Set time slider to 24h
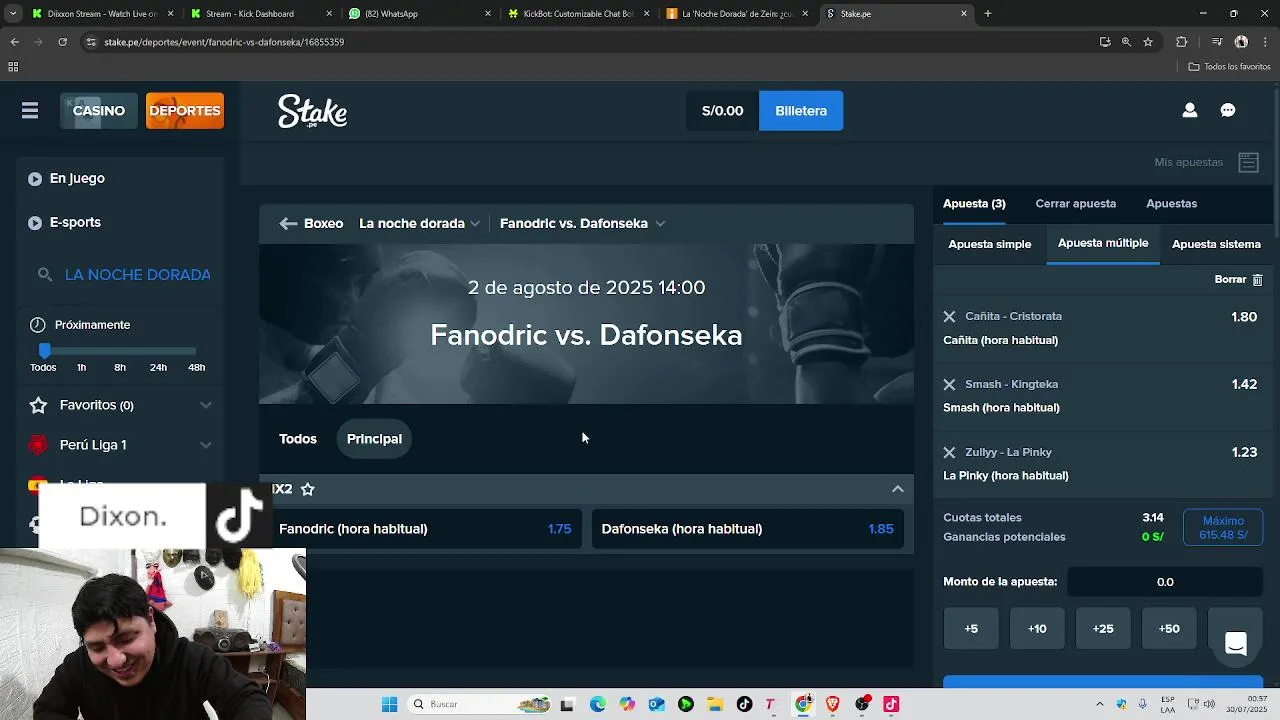Image resolution: width=1280 pixels, height=720 pixels. point(158,367)
